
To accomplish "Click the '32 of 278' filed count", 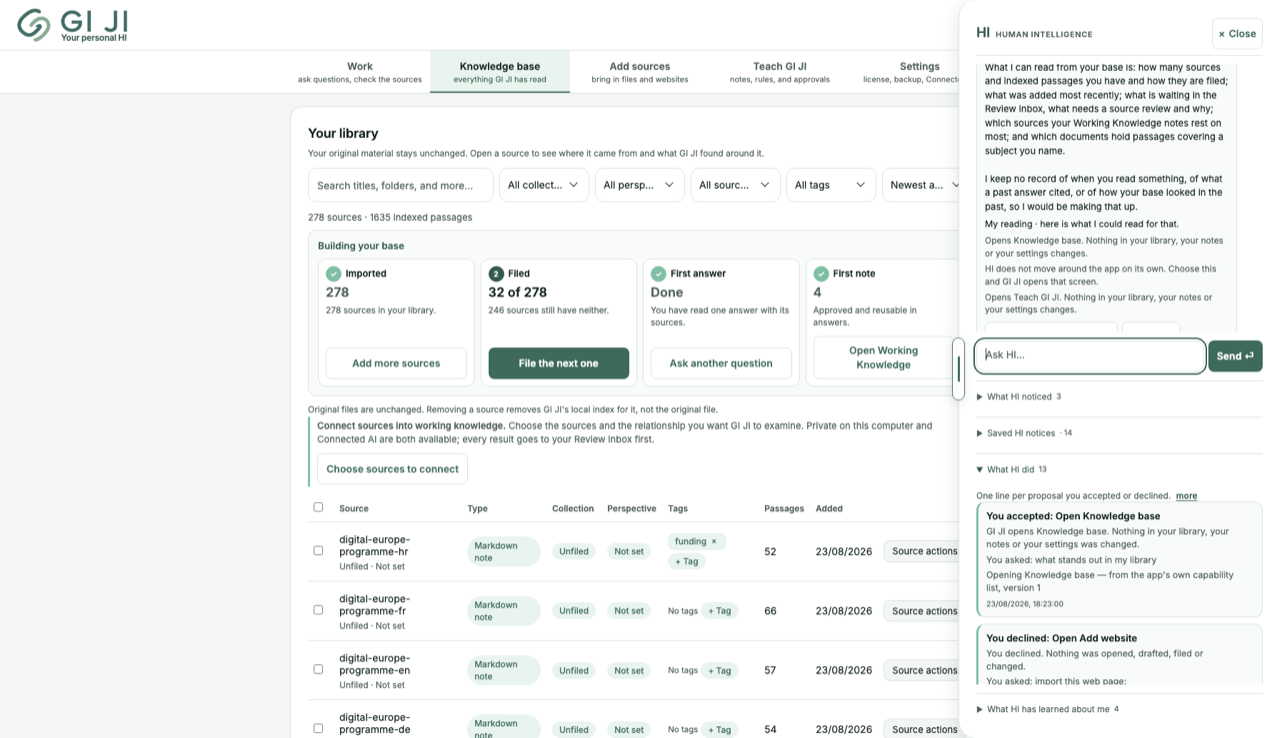I will click(x=517, y=292).
